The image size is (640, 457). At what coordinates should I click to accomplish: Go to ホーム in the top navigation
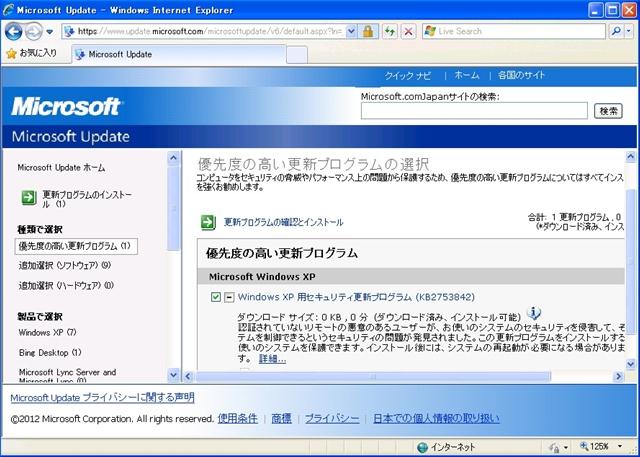(467, 75)
